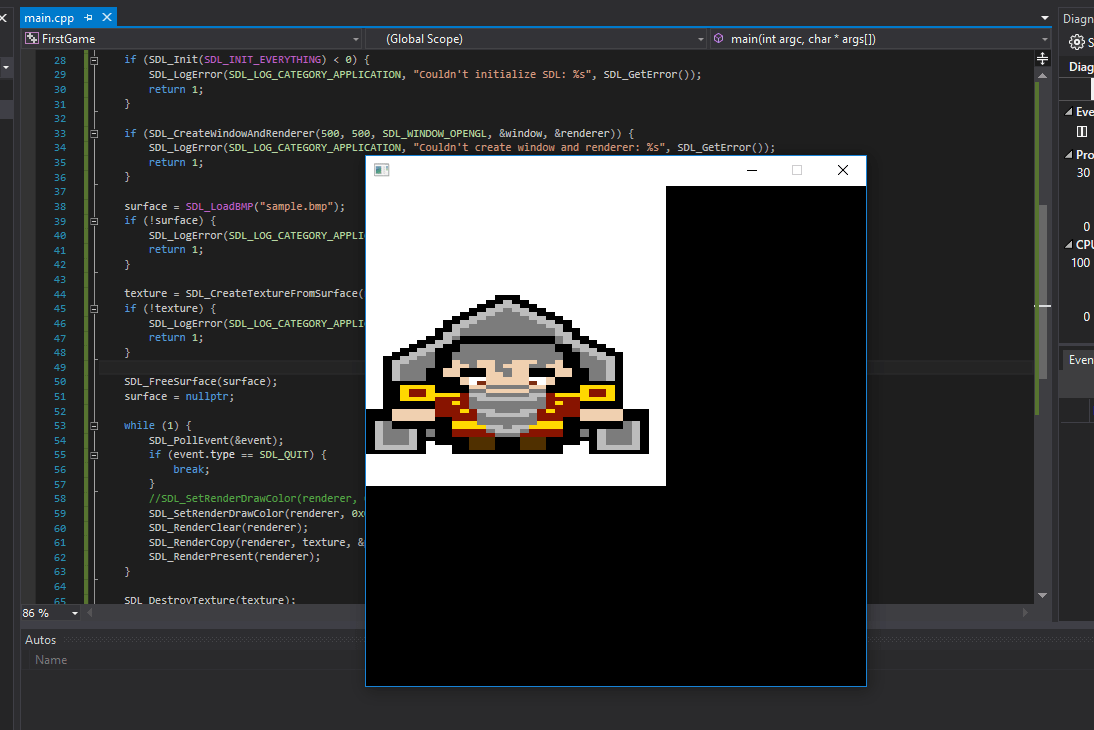The height and width of the screenshot is (730, 1094).
Task: Collapse the while loop outline at line 53
Action: [93, 424]
